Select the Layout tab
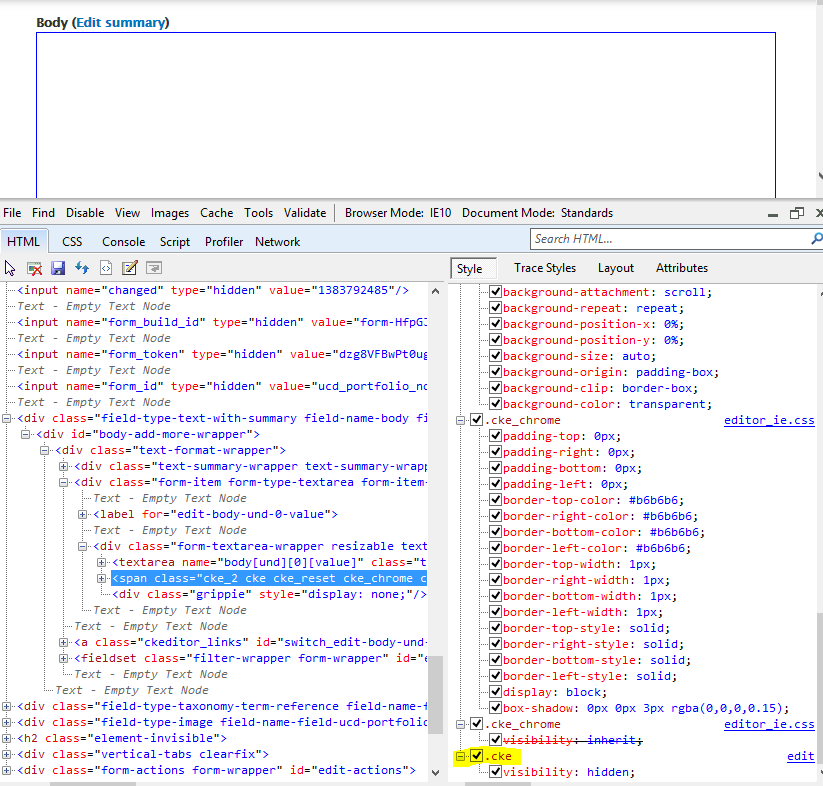Screen dimensions: 823x786 coord(616,268)
